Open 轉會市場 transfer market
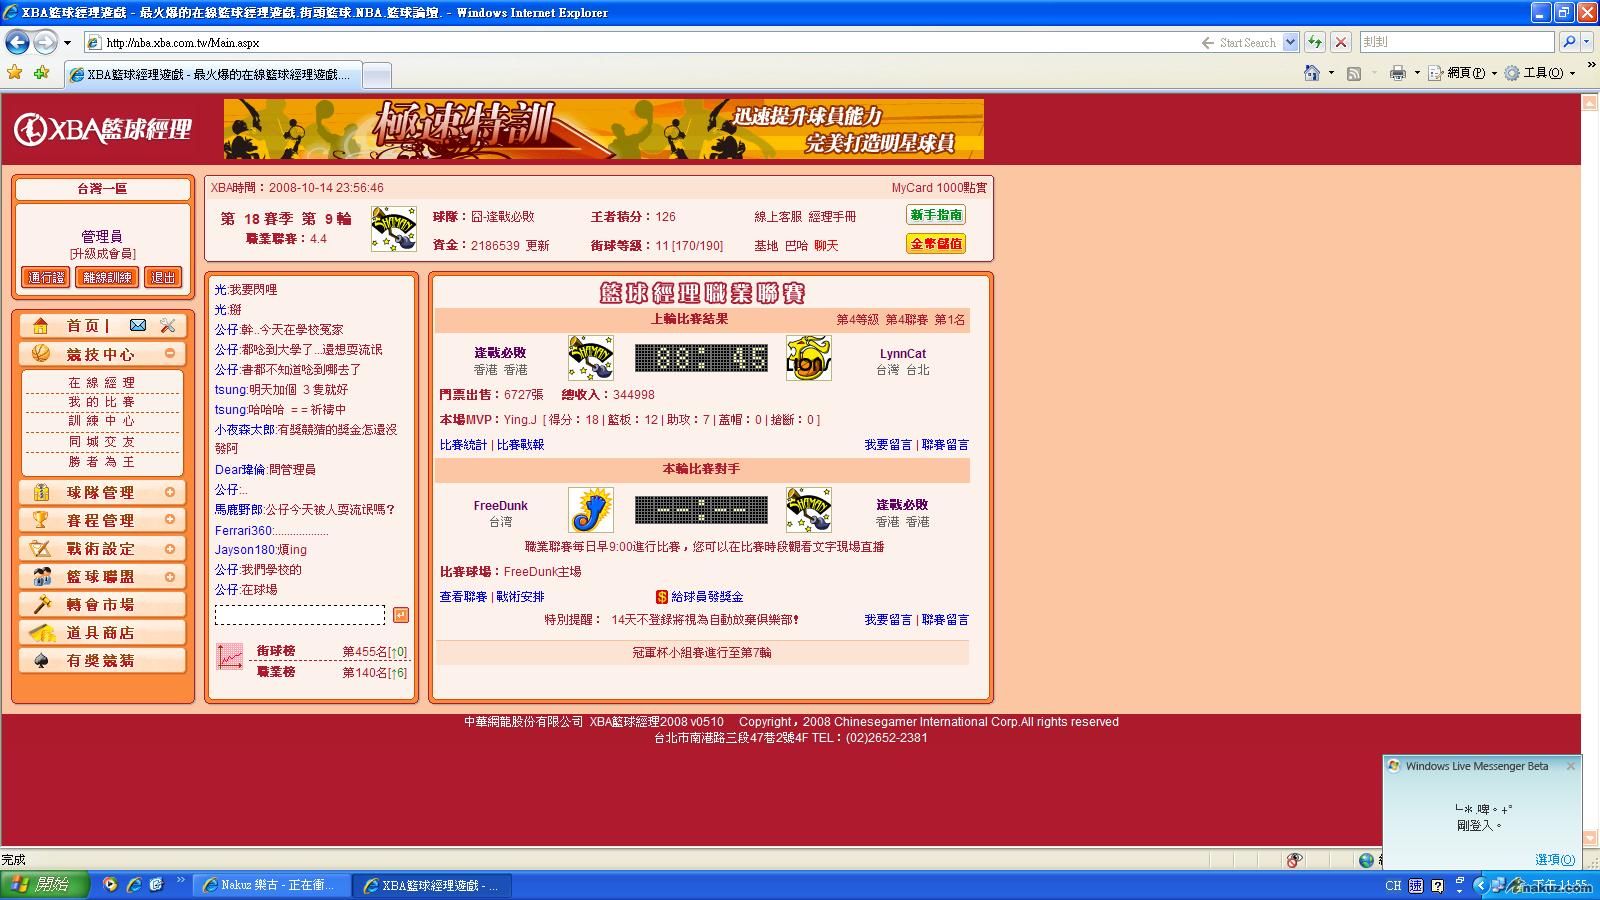Image resolution: width=1600 pixels, height=900 pixels. 102,604
